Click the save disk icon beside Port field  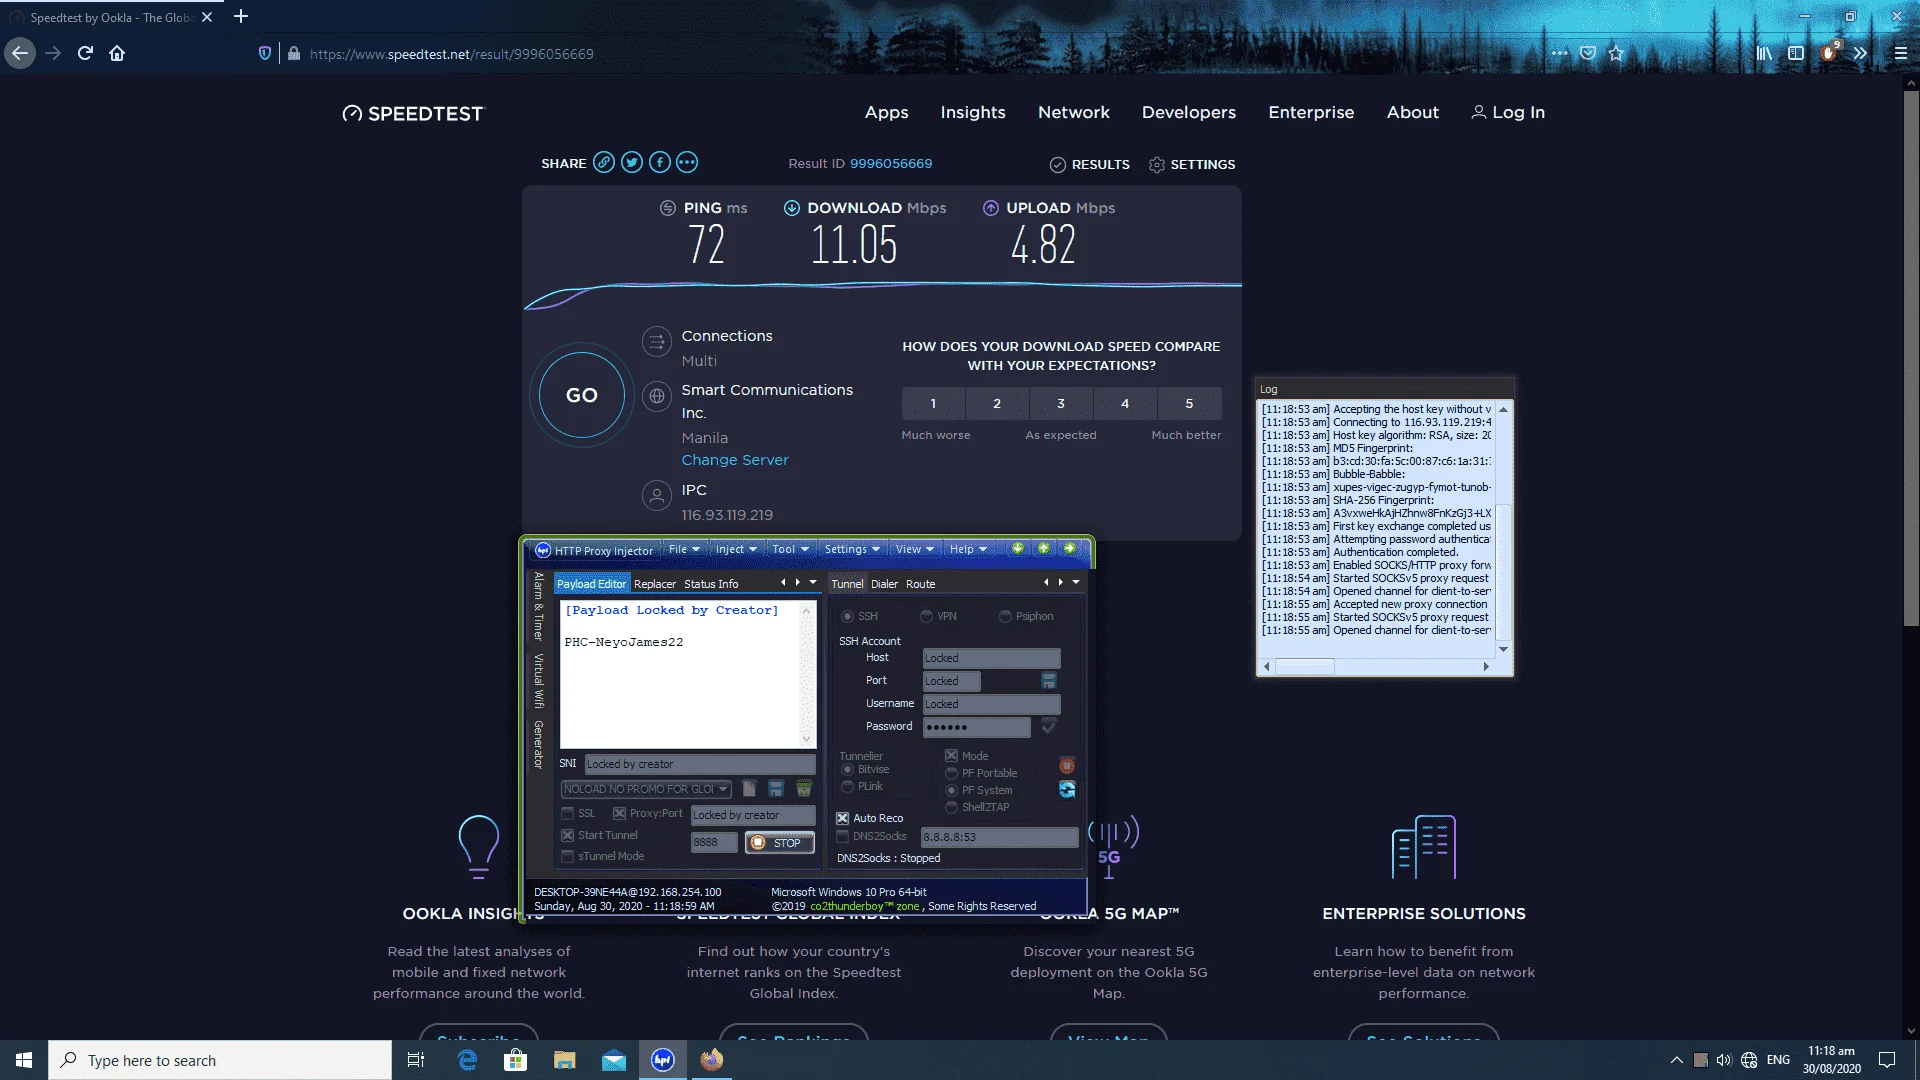pyautogui.click(x=1049, y=681)
